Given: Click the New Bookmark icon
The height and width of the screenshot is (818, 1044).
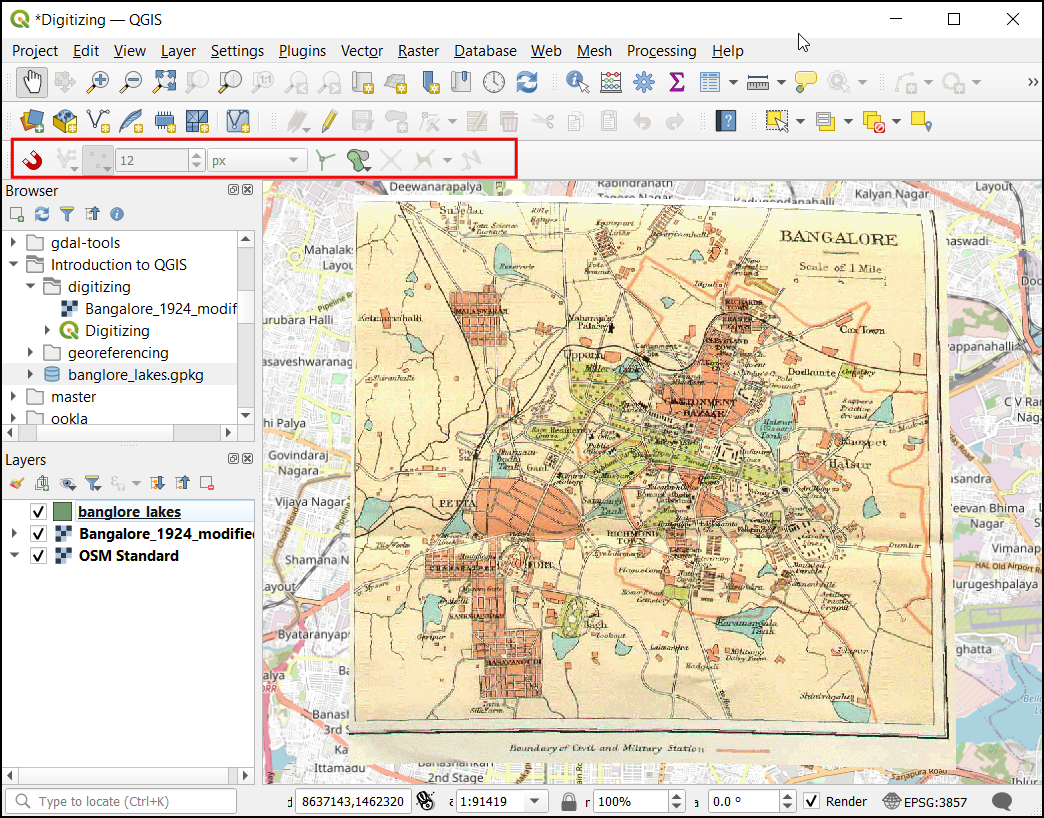Looking at the screenshot, I should (429, 83).
